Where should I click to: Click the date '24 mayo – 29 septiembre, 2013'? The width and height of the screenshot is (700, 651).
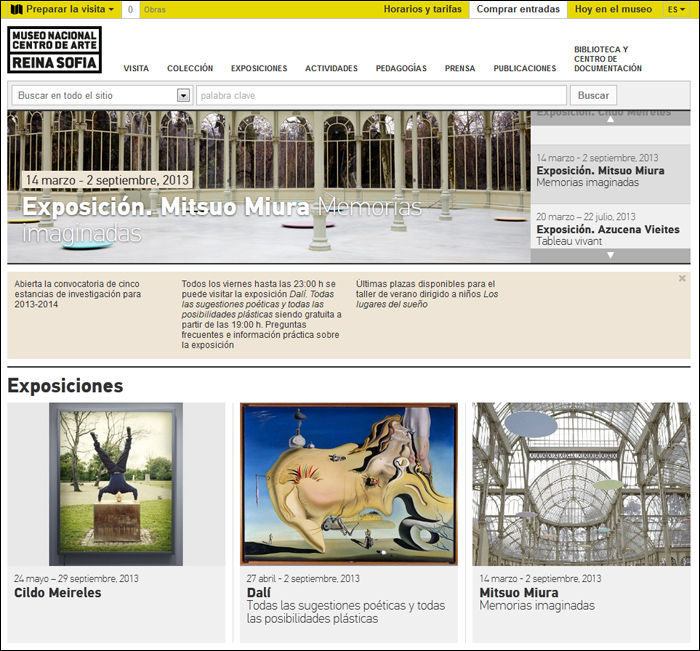(x=76, y=578)
